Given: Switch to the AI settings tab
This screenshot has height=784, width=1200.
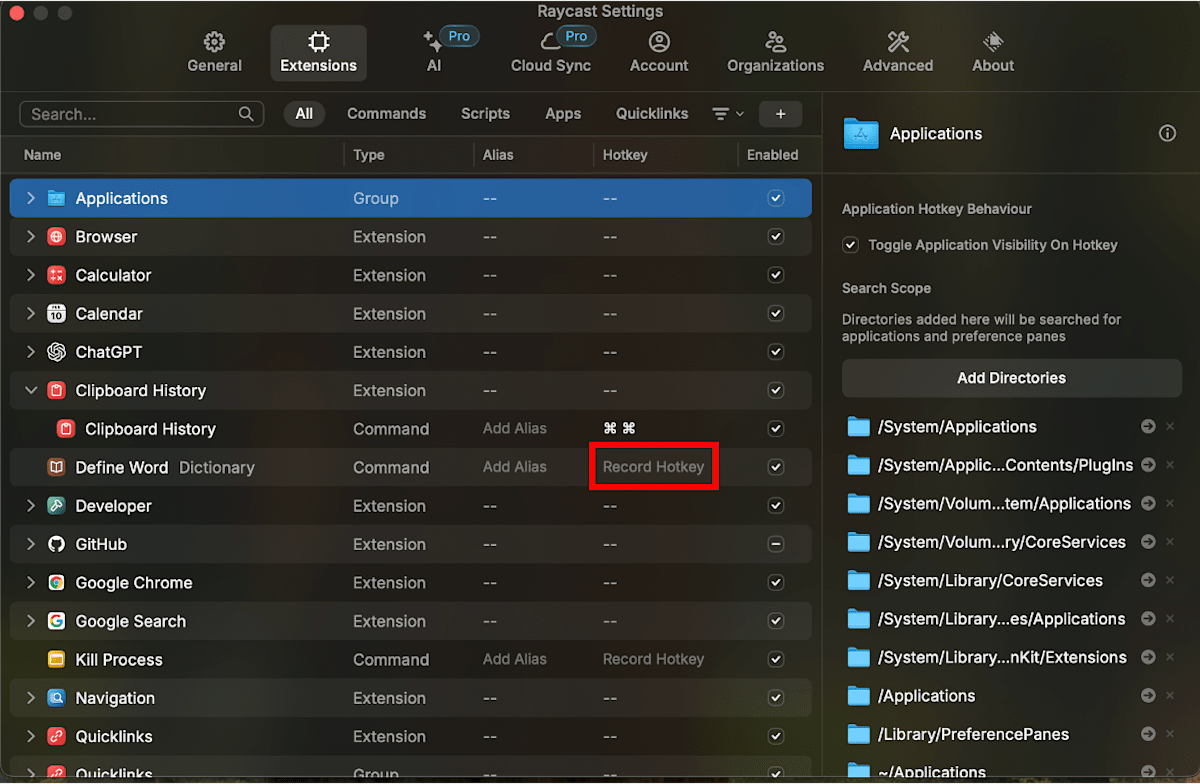Looking at the screenshot, I should point(434,53).
